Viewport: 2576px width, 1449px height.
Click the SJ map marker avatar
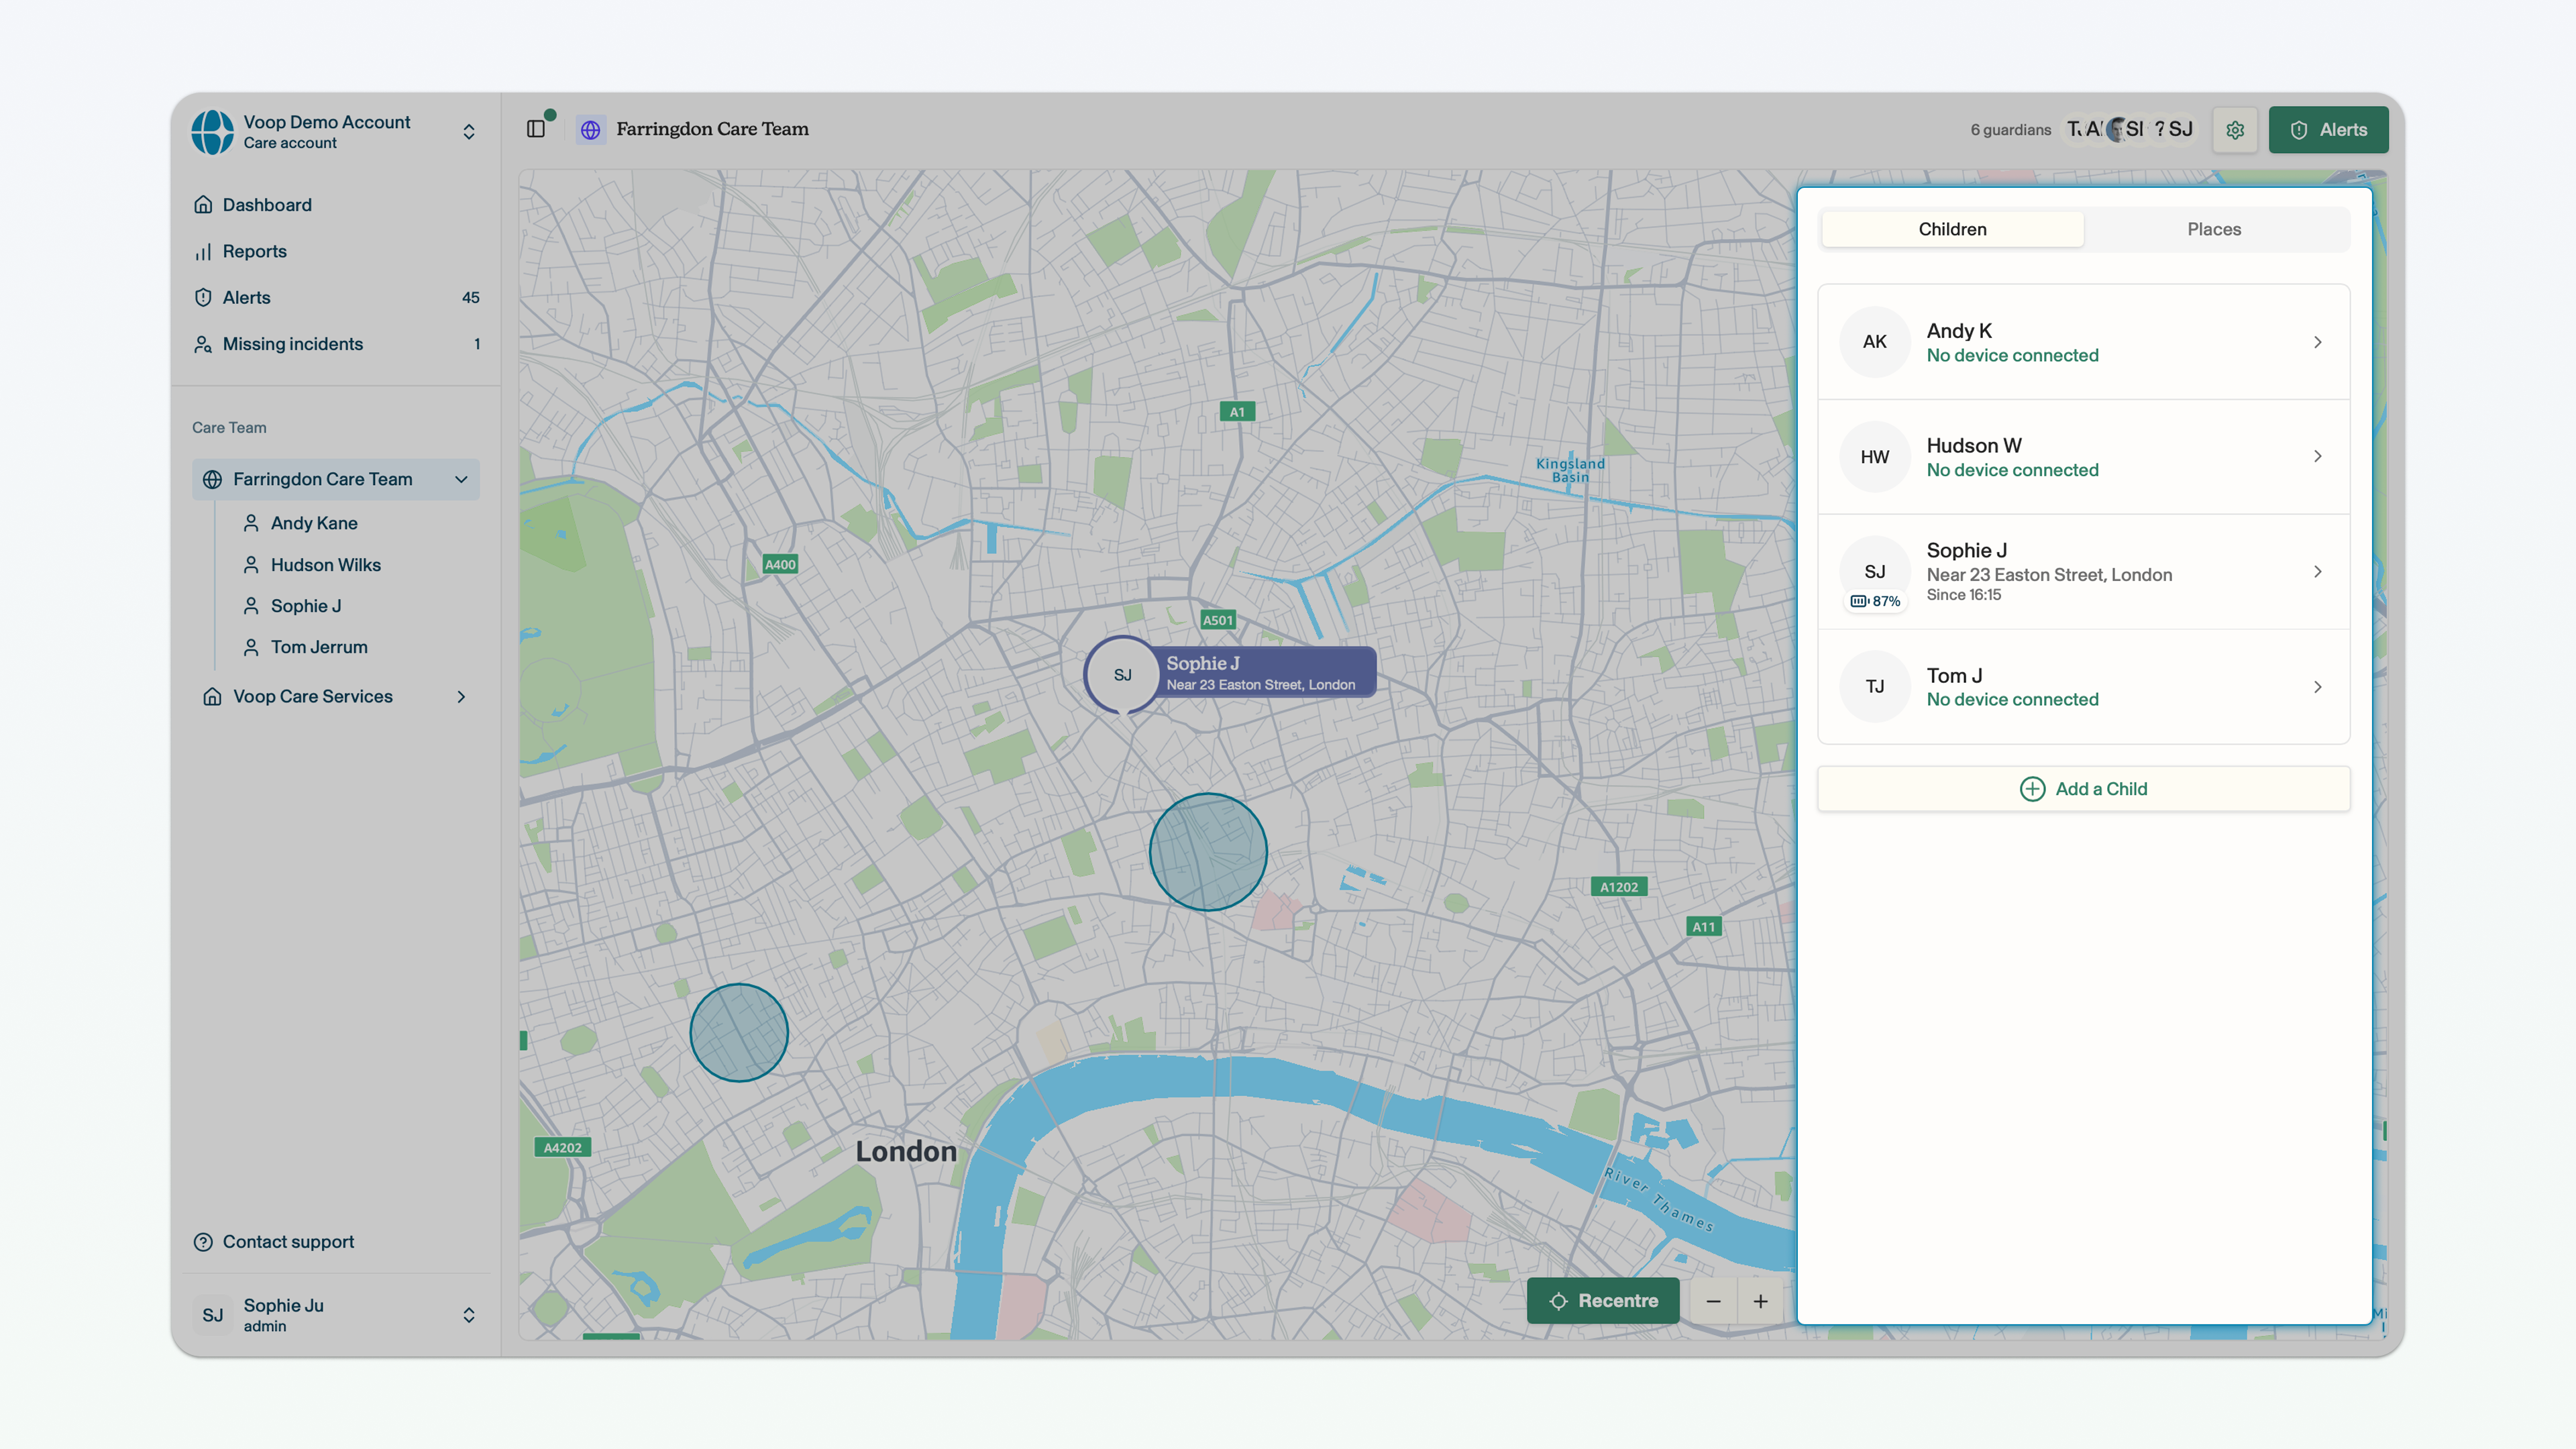tap(1123, 675)
